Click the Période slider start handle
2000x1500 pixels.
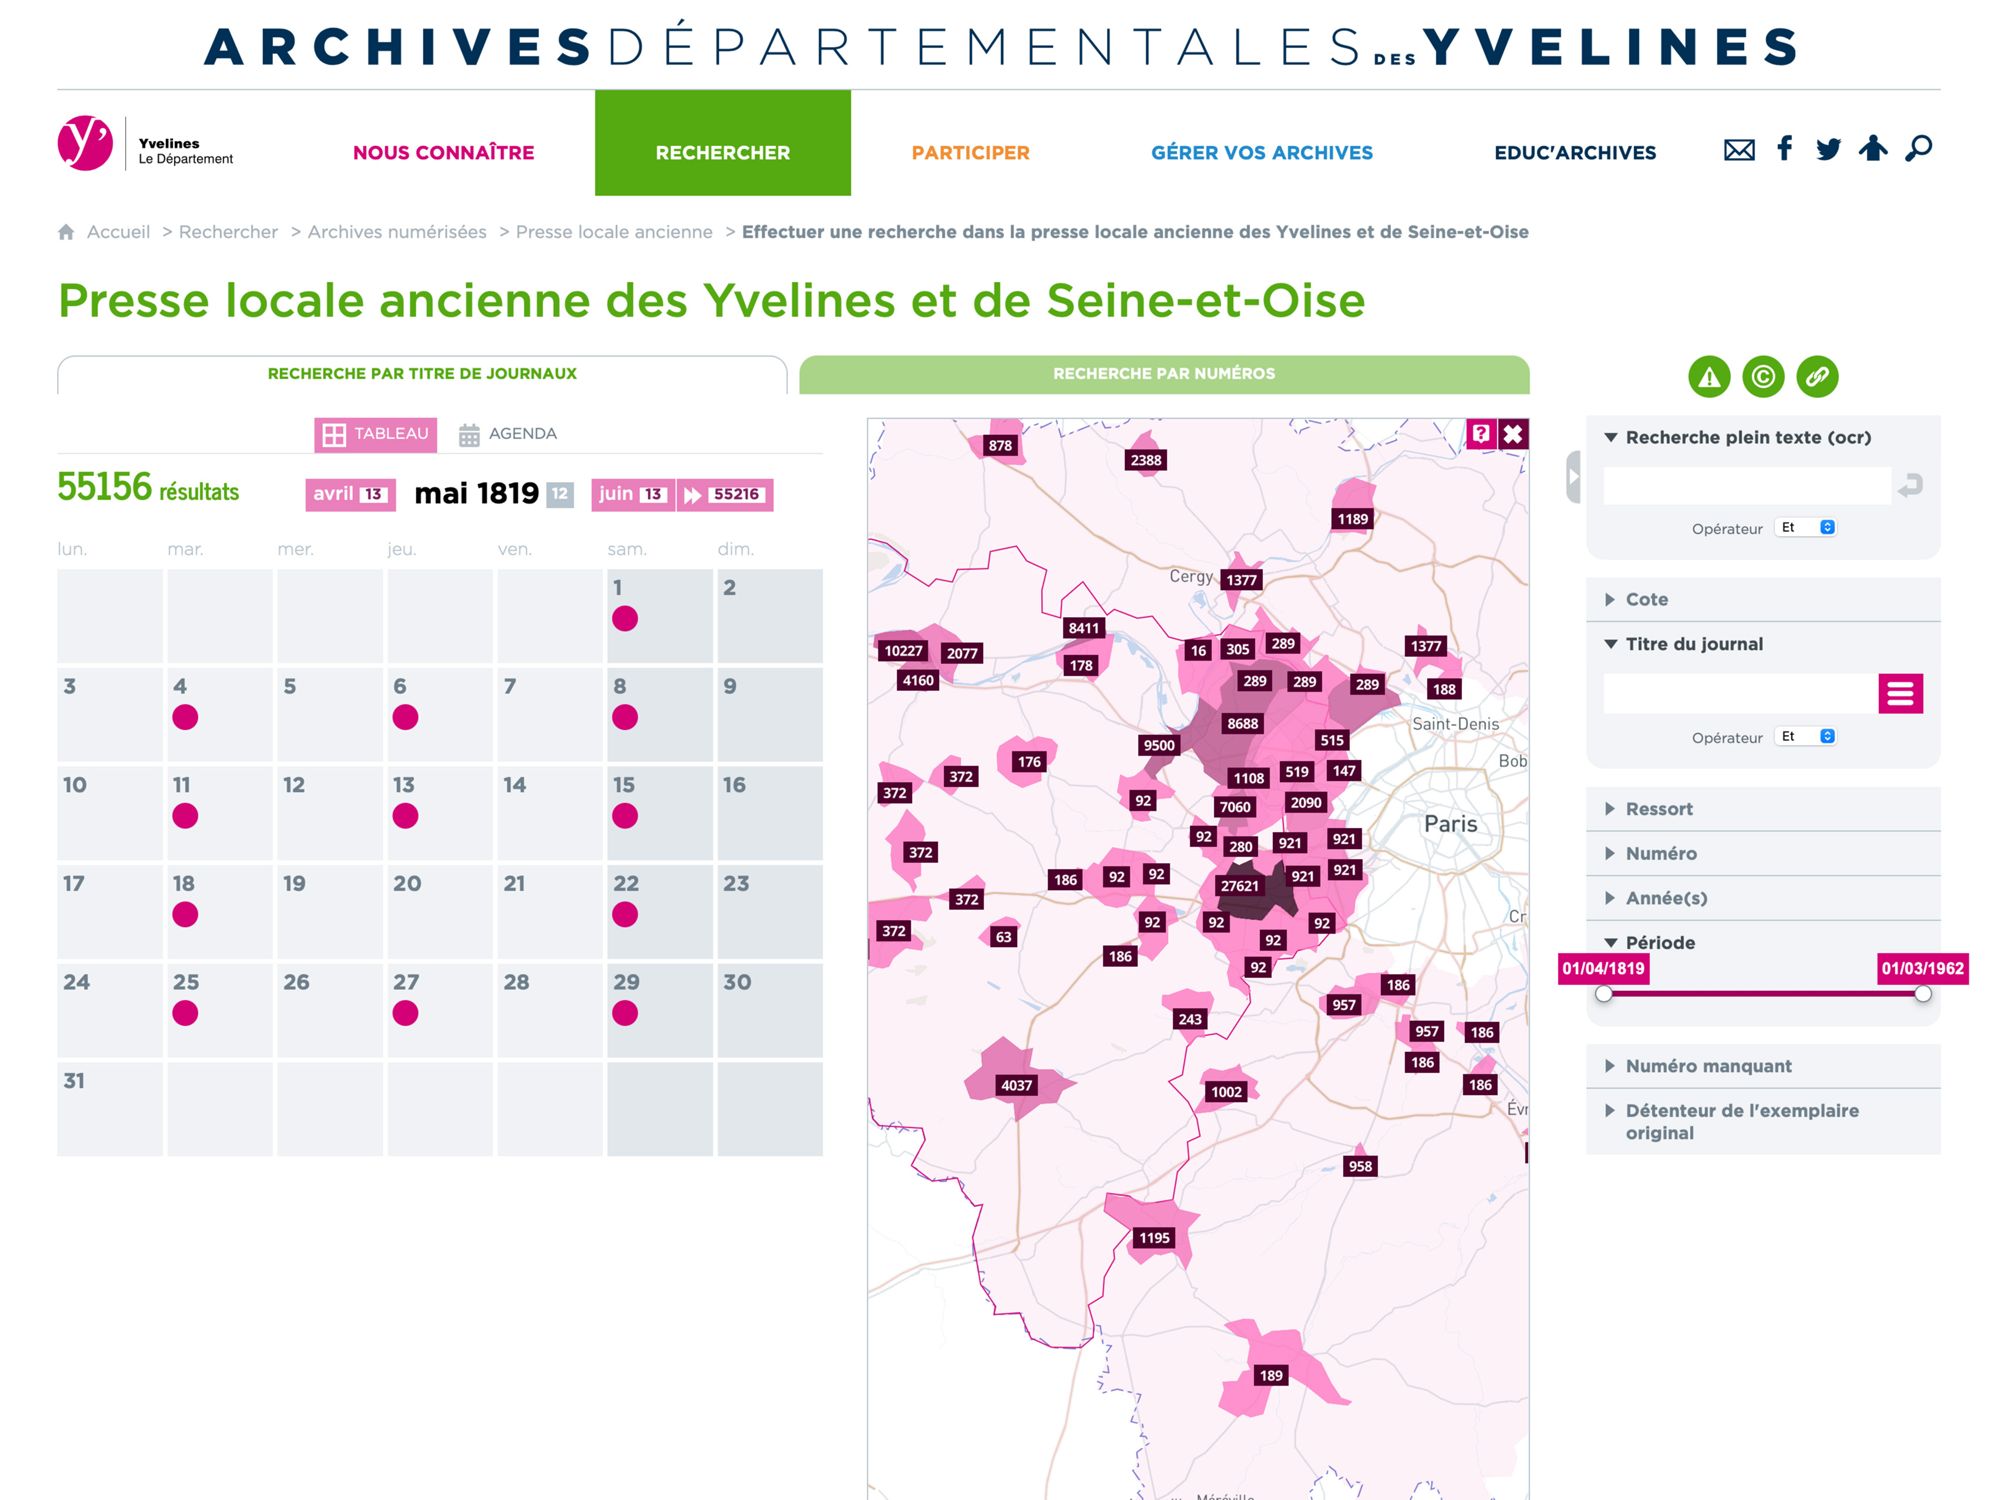[1604, 994]
